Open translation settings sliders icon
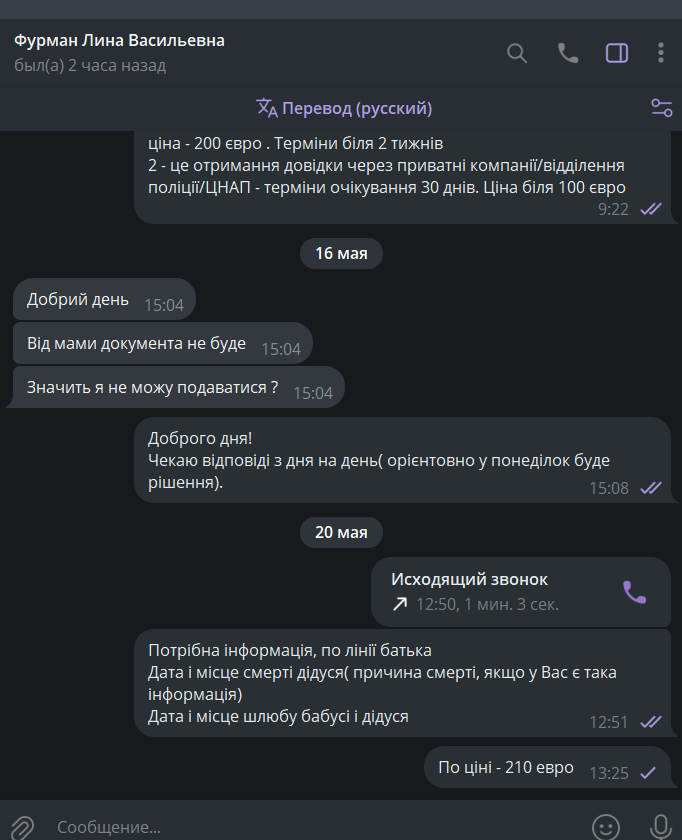The image size is (682, 840). click(x=661, y=108)
